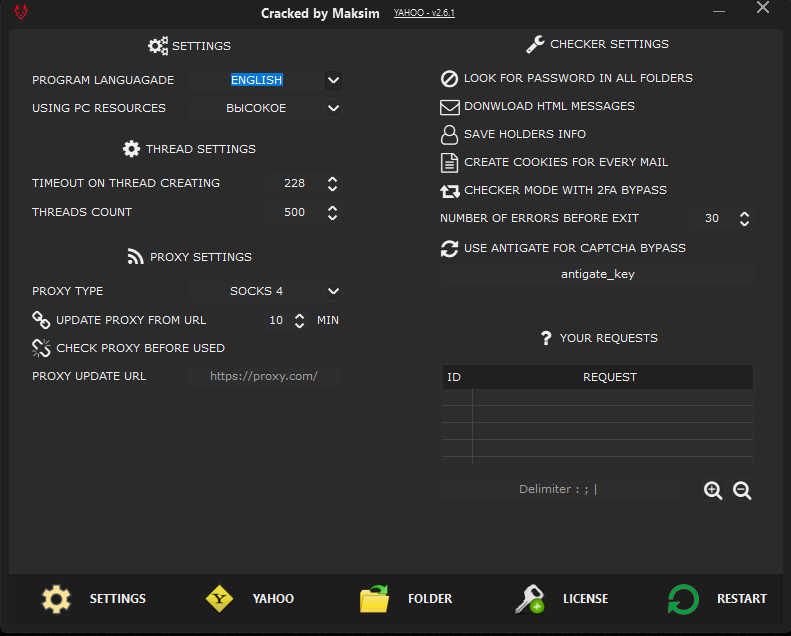Screen dimensions: 791x636
Task: Click the YAHOO - v2.6.1 link
Action: coord(424,13)
